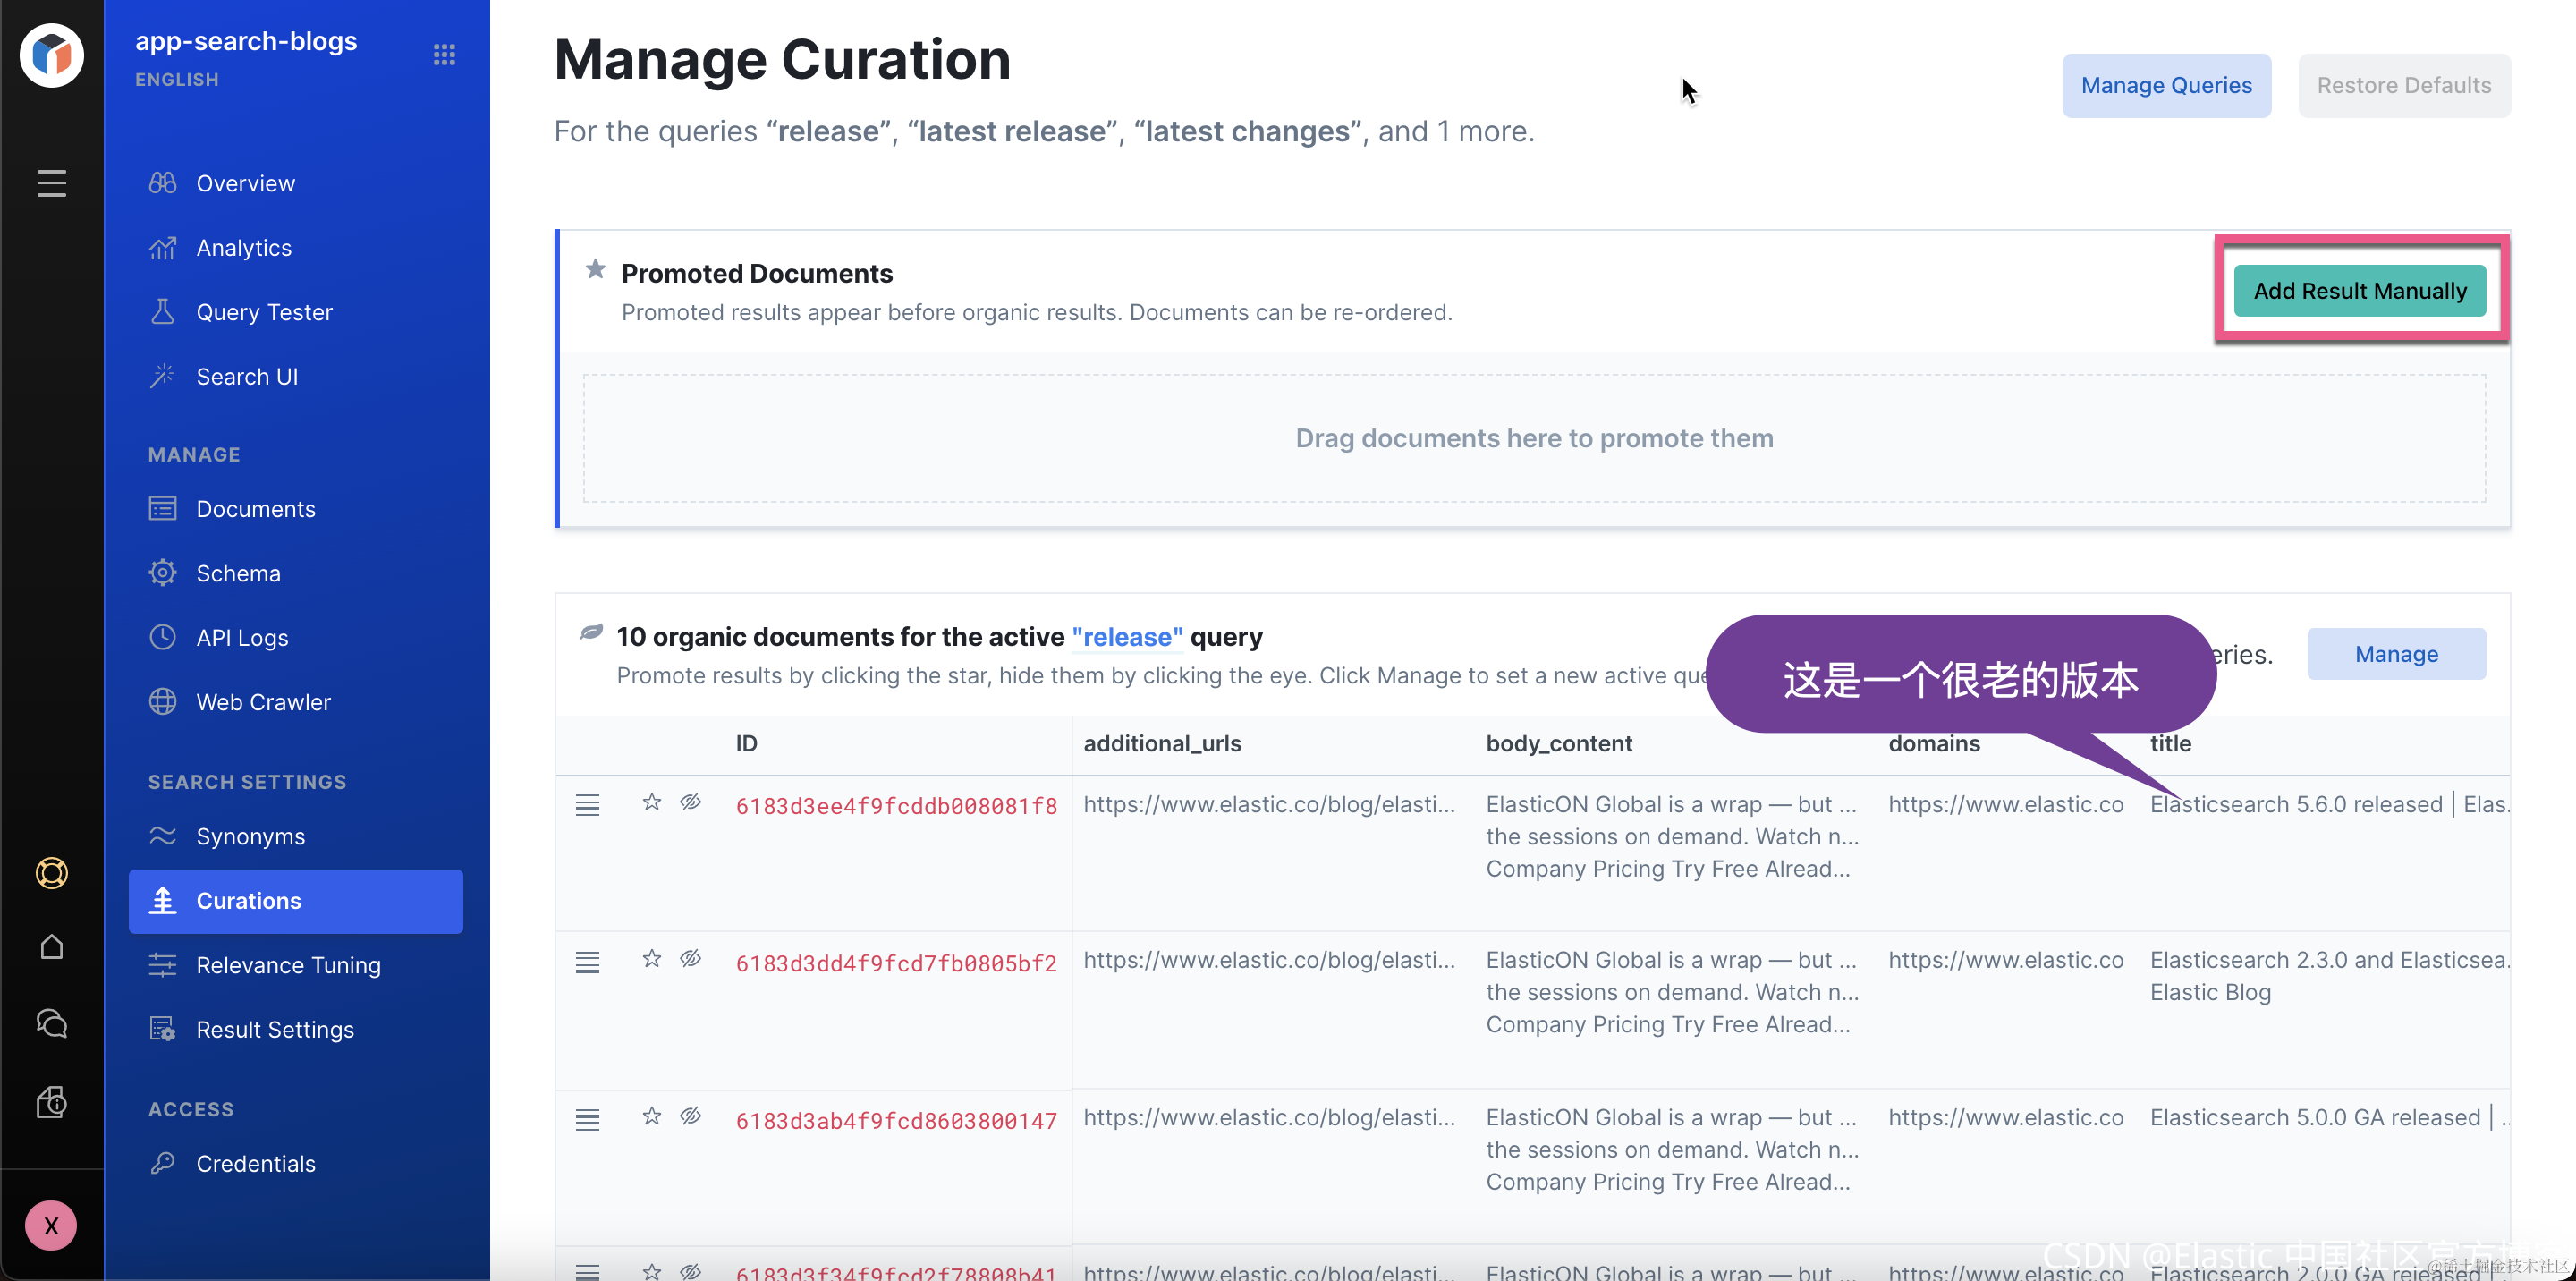Select Query Tester from sidebar

(x=264, y=312)
